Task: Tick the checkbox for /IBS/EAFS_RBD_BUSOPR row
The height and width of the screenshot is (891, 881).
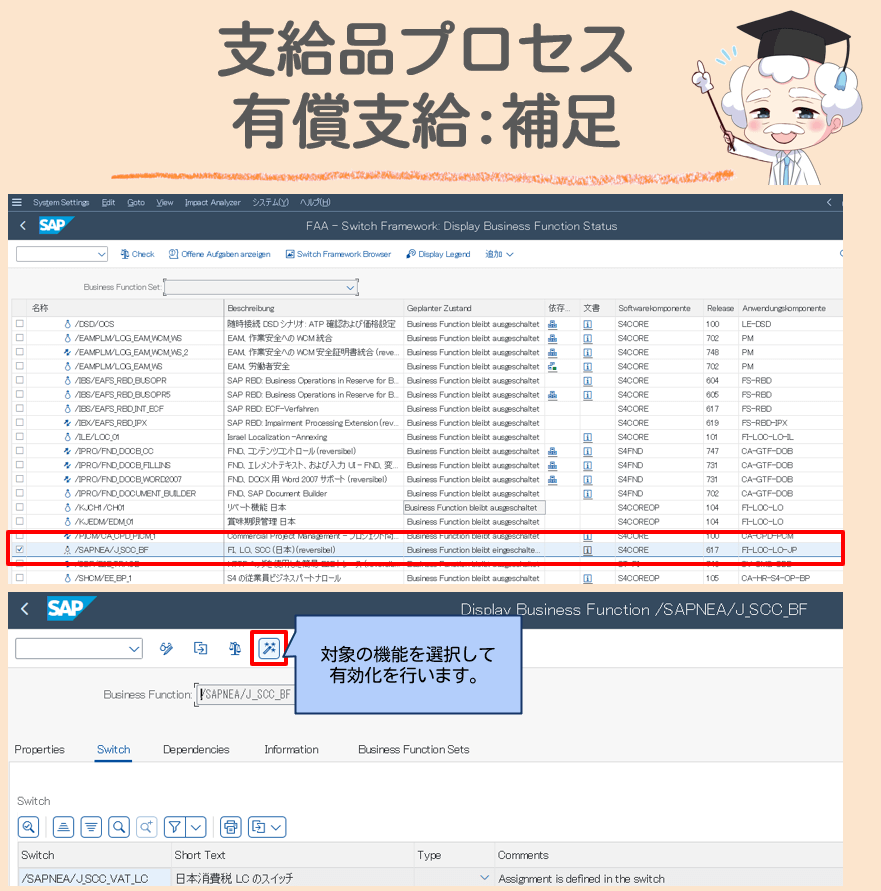Action: tap(20, 380)
